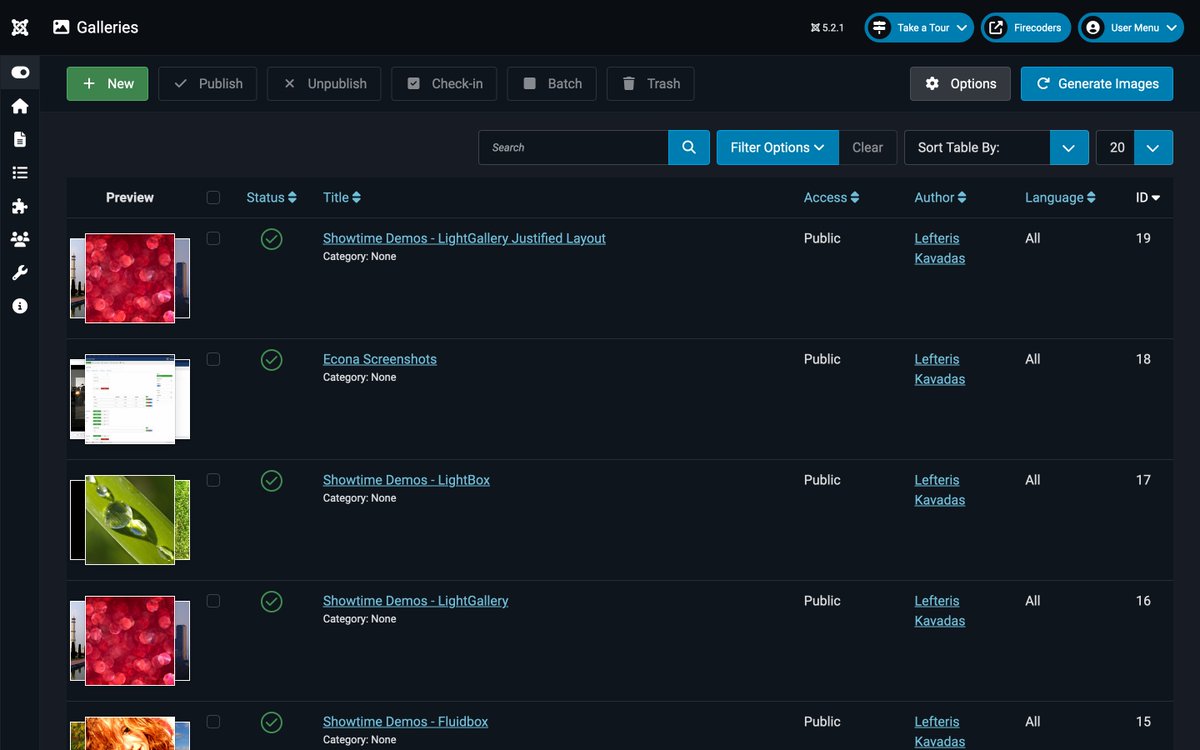Check the Showtime Demos - LightBox row checkbox
The height and width of the screenshot is (750, 1200).
coord(213,480)
